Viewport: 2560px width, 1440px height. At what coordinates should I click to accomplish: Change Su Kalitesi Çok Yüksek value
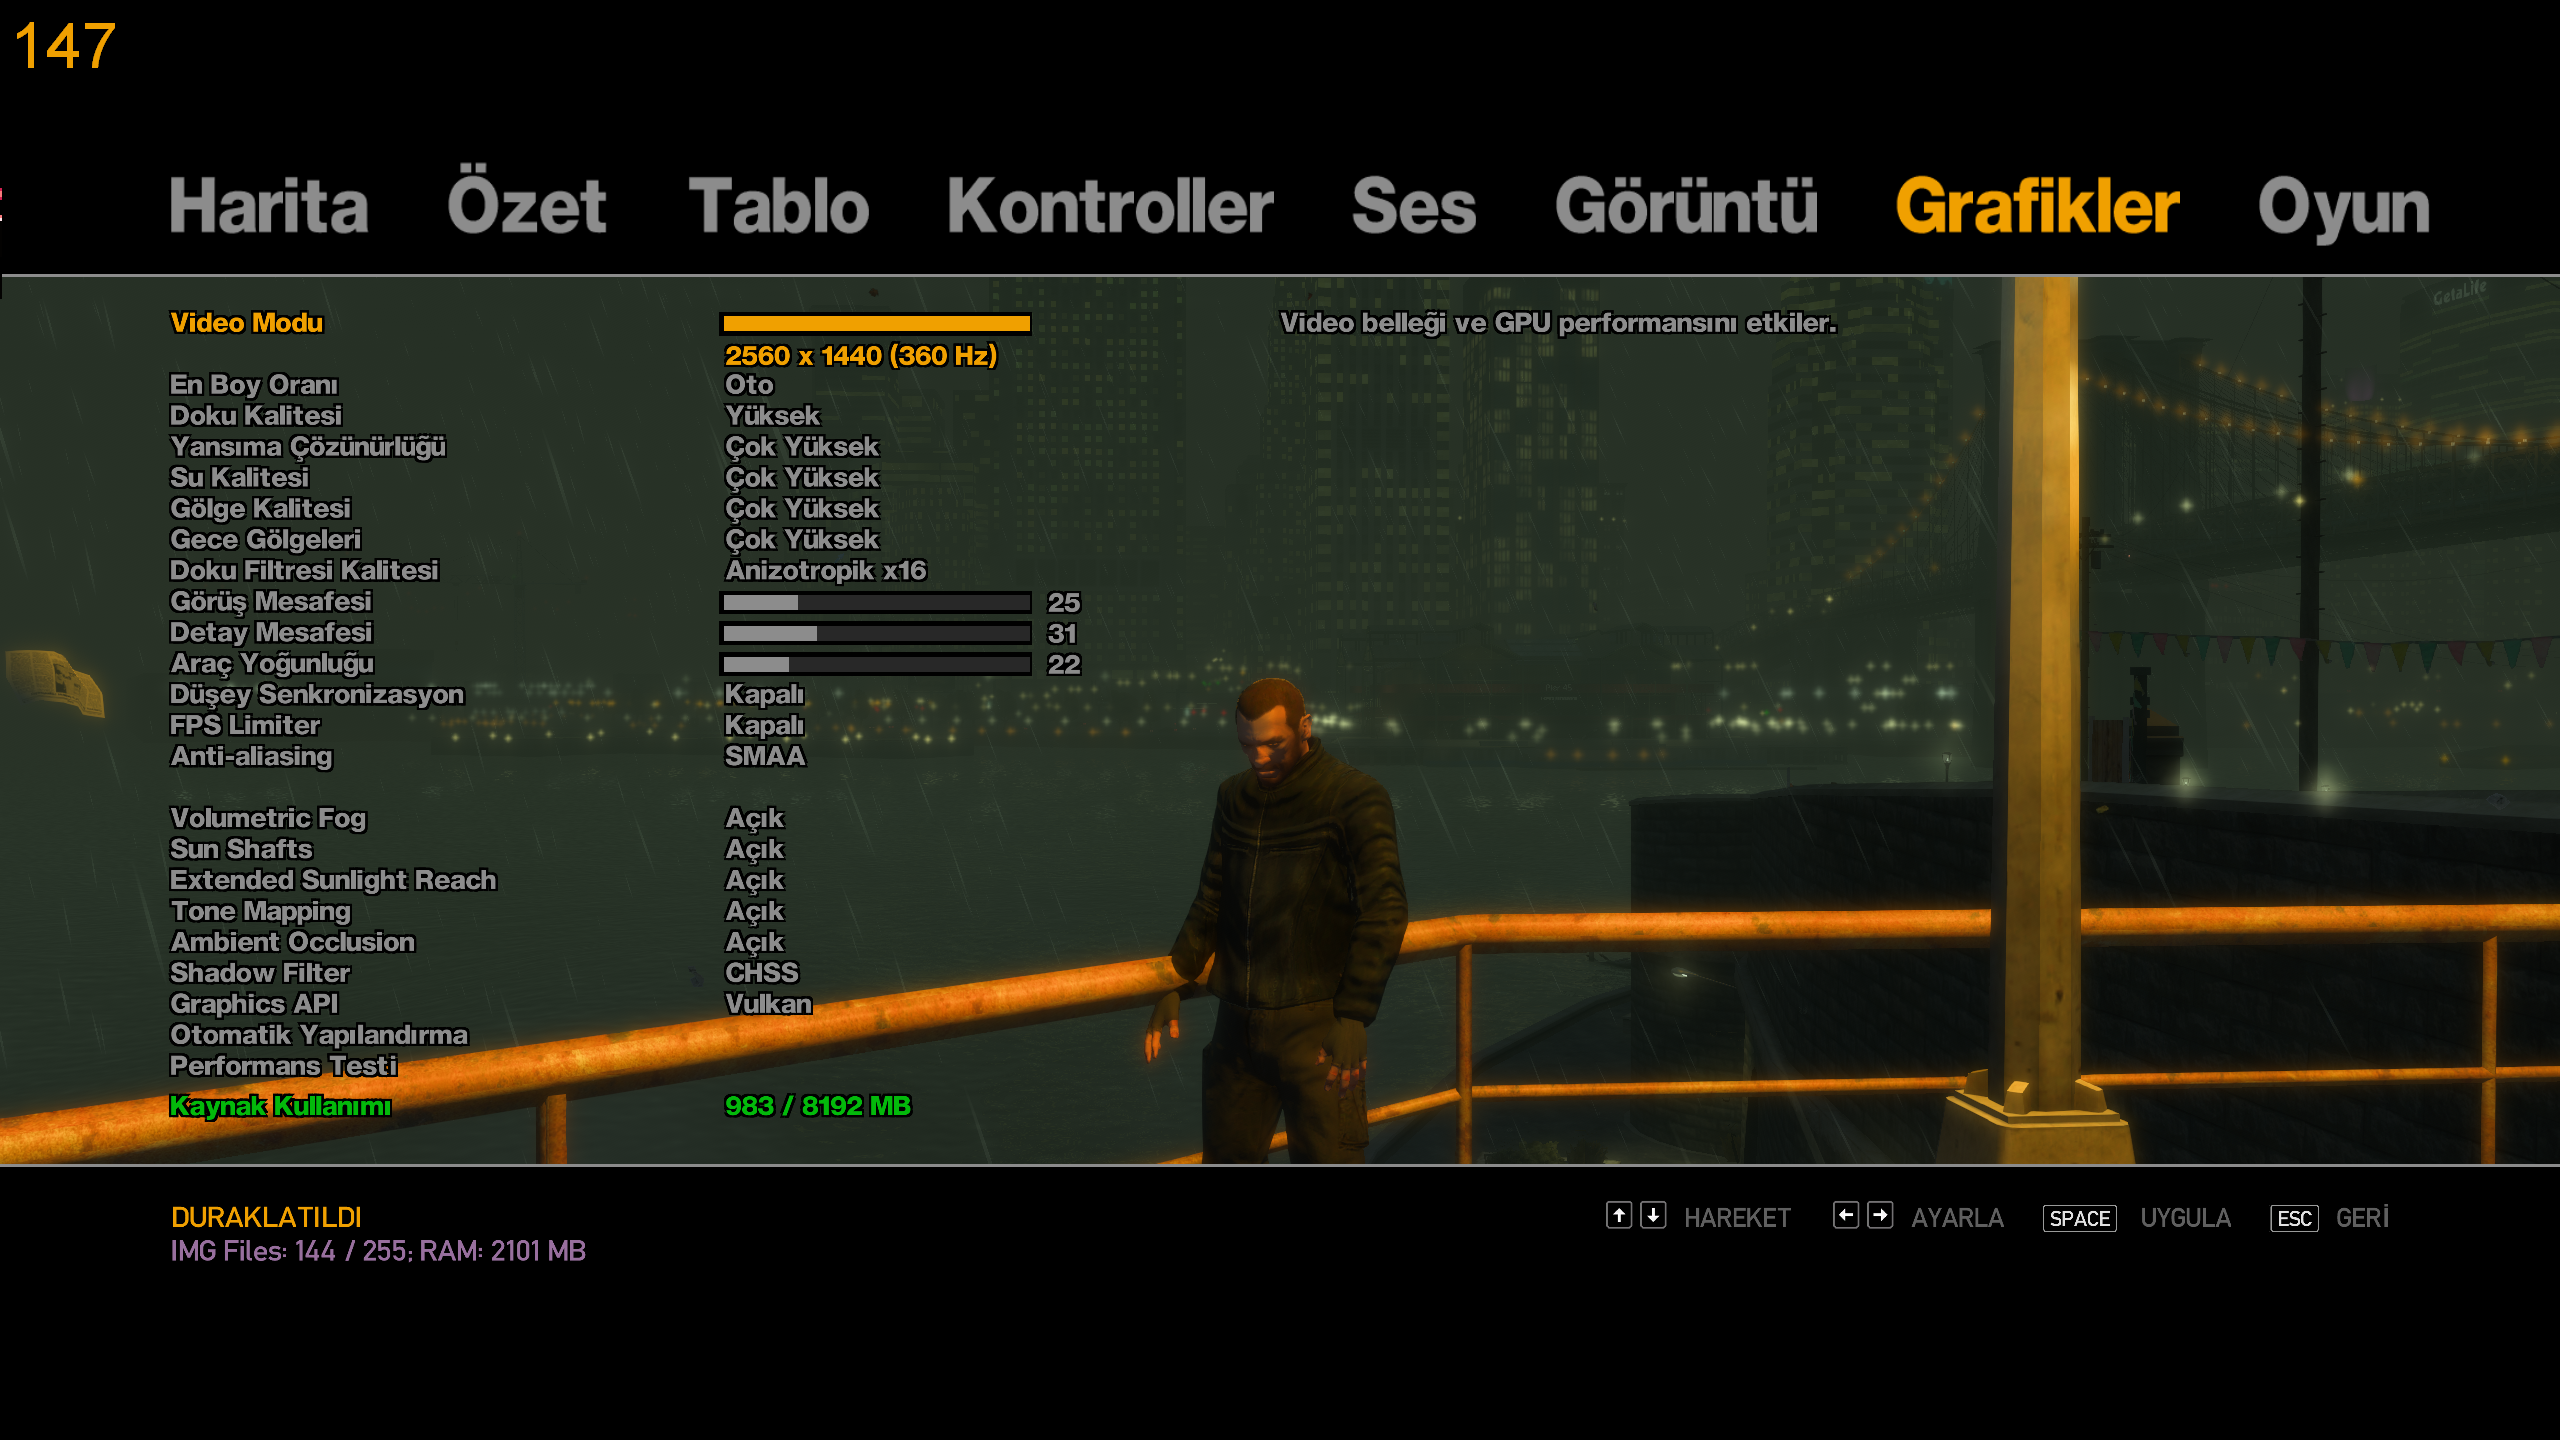(801, 478)
